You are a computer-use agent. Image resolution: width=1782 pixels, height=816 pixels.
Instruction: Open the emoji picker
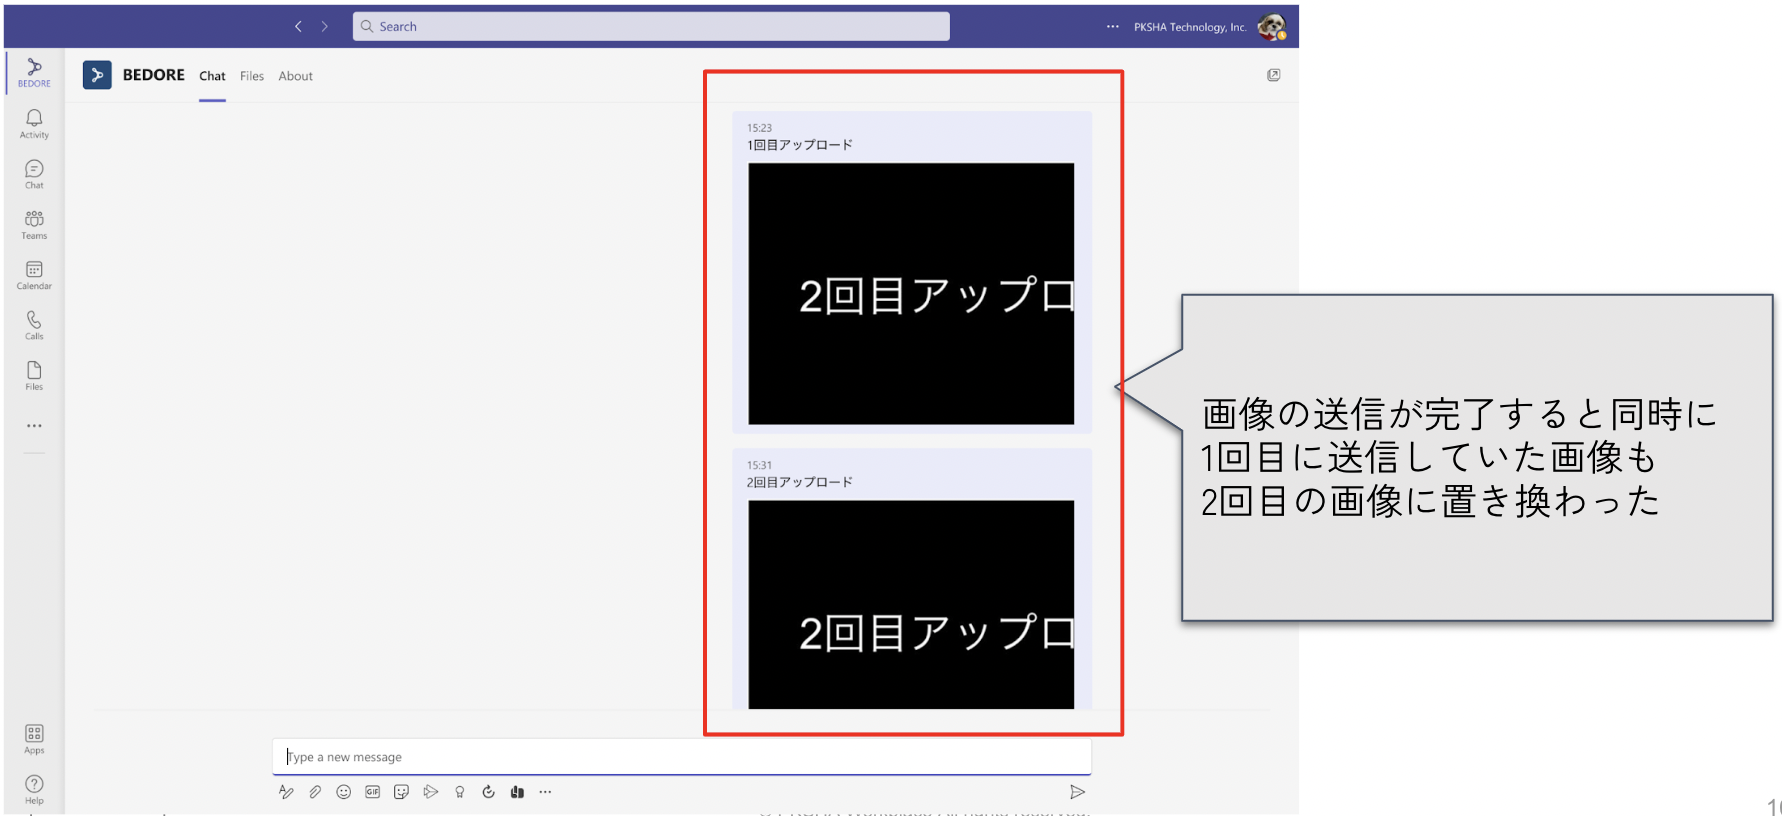click(344, 792)
